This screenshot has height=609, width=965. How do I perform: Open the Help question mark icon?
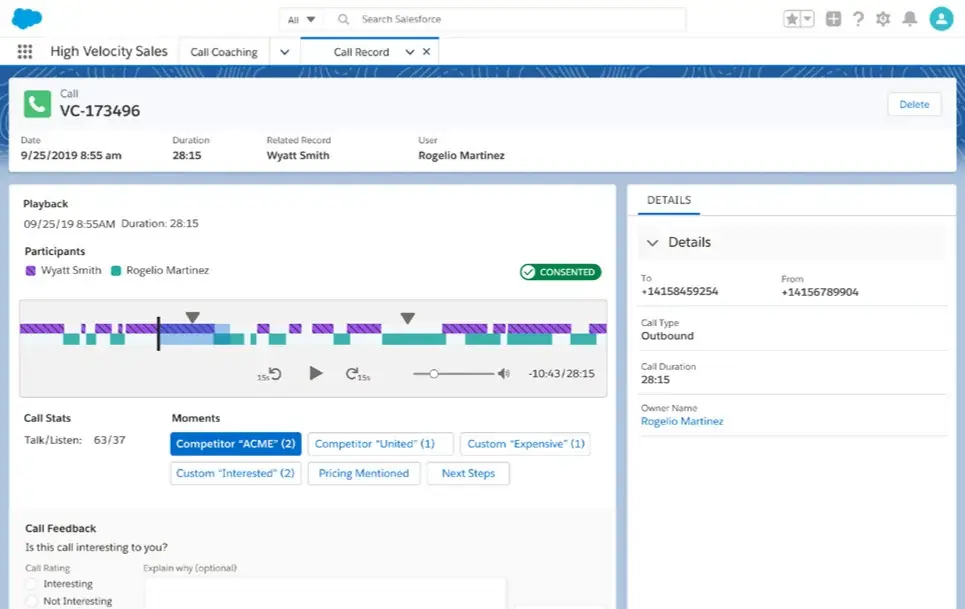859,19
